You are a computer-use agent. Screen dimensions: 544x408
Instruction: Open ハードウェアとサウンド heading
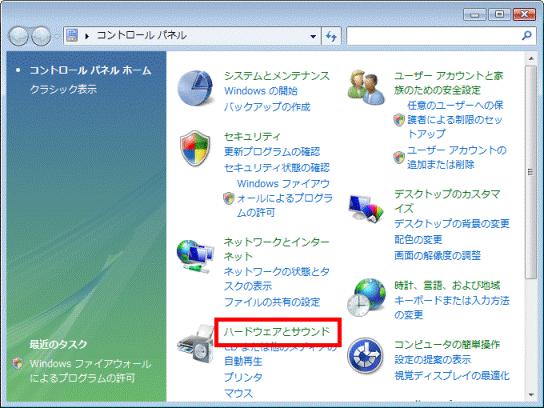277,332
